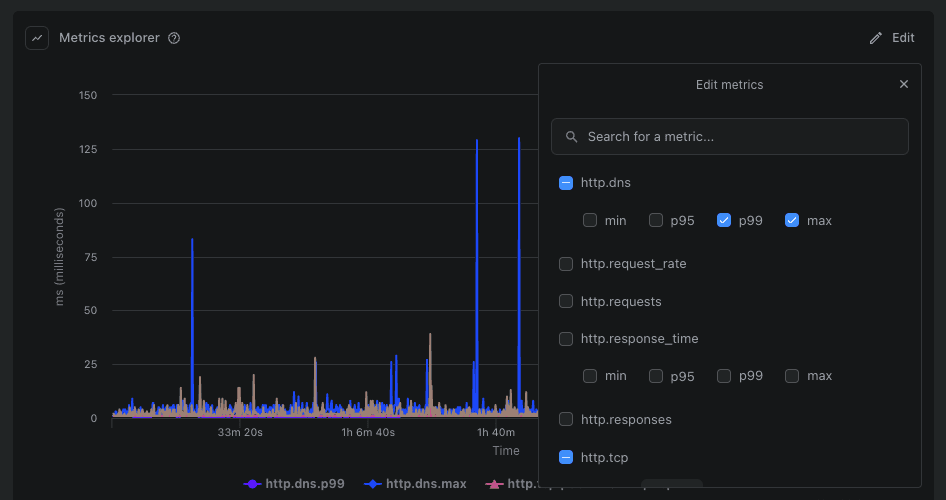Screen dimensions: 946x500
Task: Click the Metrics explorer chart icon
Action: point(37,38)
